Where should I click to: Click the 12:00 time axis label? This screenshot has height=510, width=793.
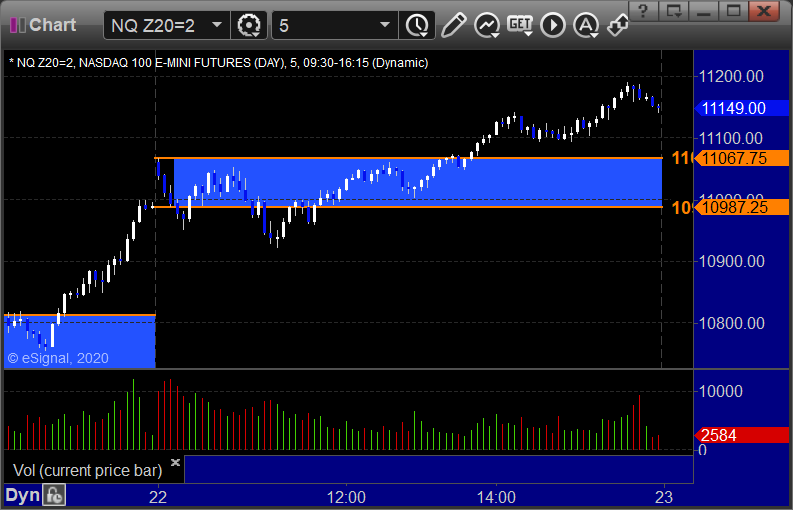346,497
